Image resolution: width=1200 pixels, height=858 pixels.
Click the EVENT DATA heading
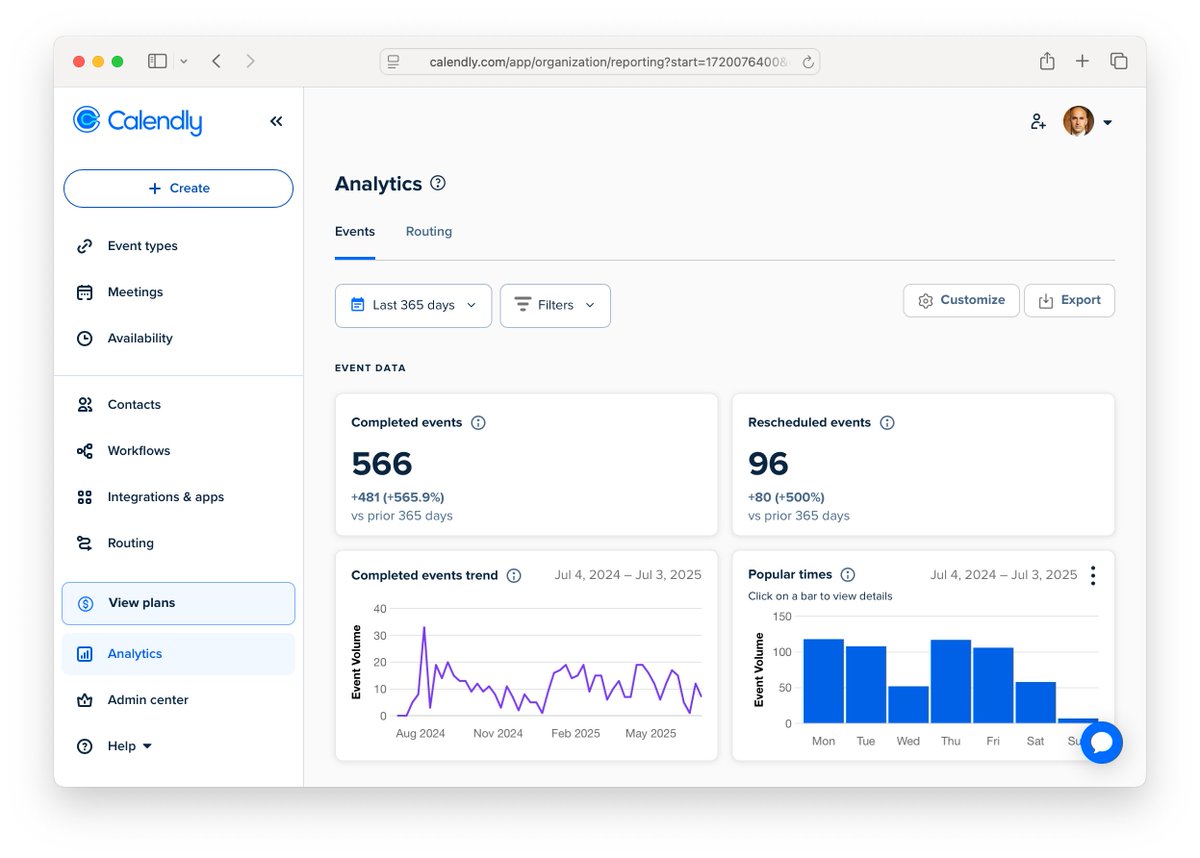[370, 368]
